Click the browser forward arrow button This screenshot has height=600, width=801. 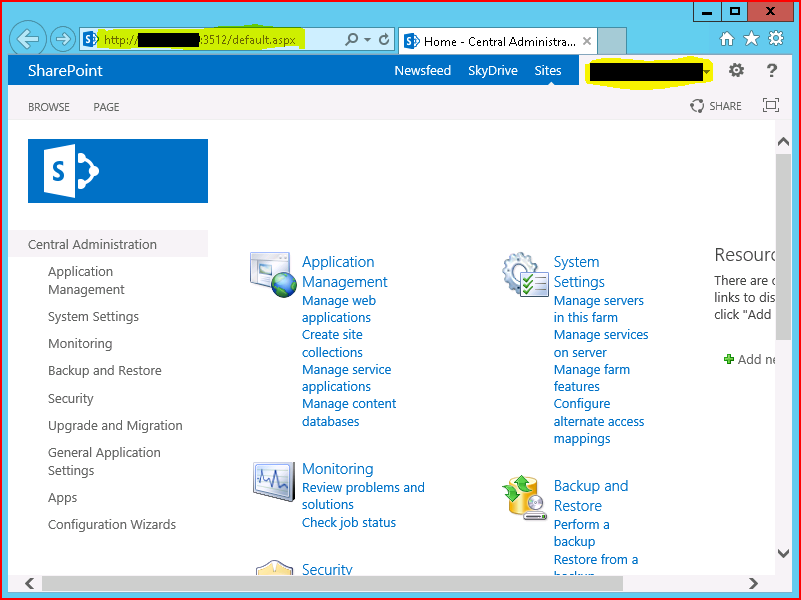click(63, 39)
